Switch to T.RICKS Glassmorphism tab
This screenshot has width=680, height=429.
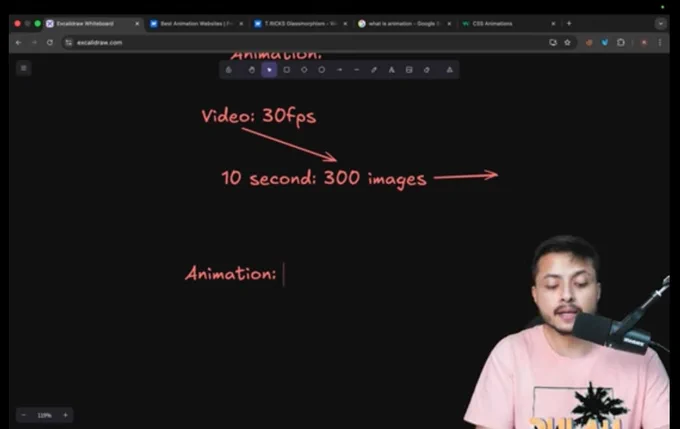(x=300, y=23)
